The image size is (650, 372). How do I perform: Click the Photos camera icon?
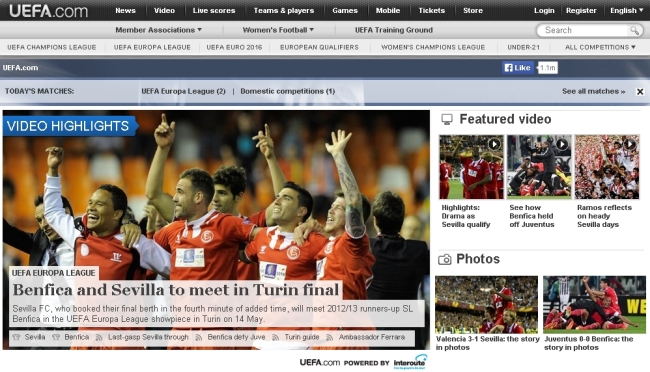pos(444,260)
